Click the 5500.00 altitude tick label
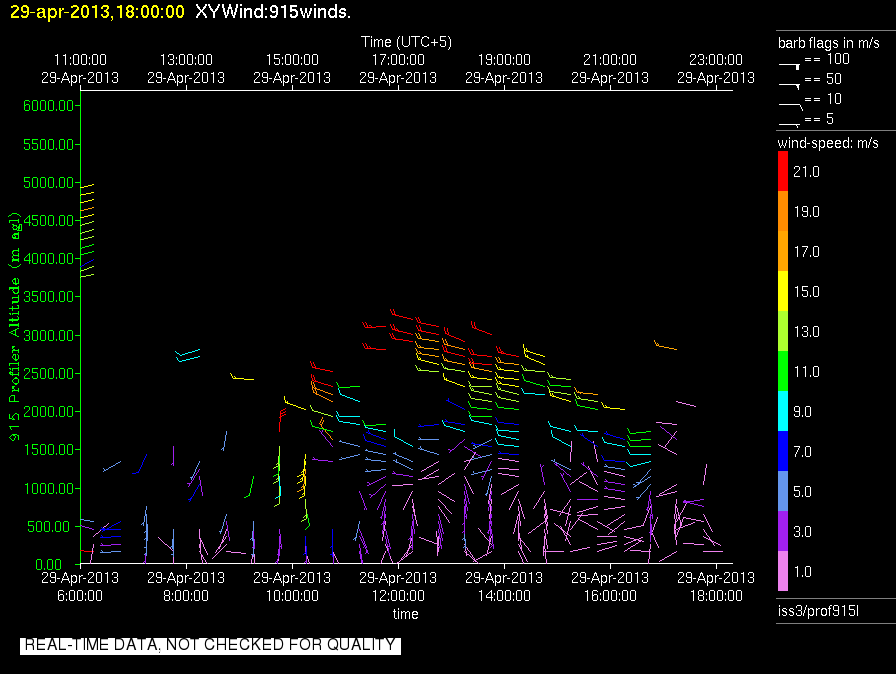896x674 pixels. (x=49, y=145)
